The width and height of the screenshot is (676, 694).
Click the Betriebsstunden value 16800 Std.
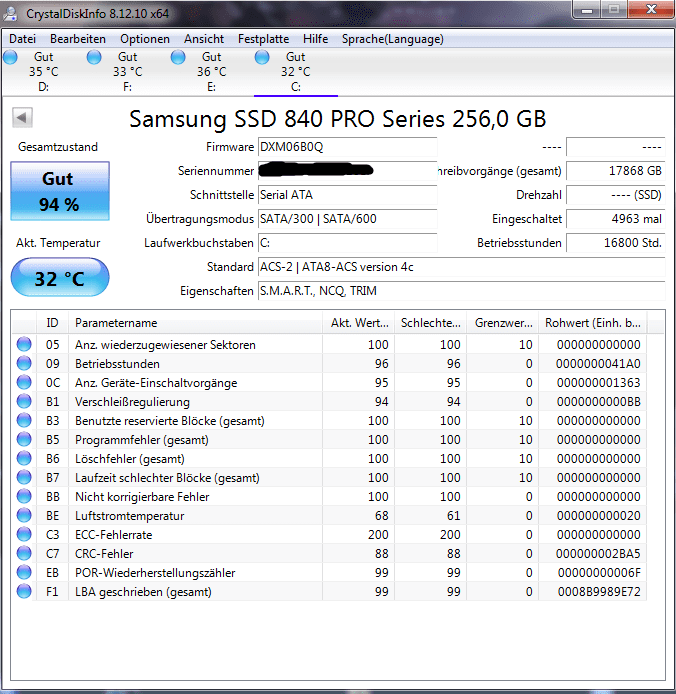click(x=615, y=243)
